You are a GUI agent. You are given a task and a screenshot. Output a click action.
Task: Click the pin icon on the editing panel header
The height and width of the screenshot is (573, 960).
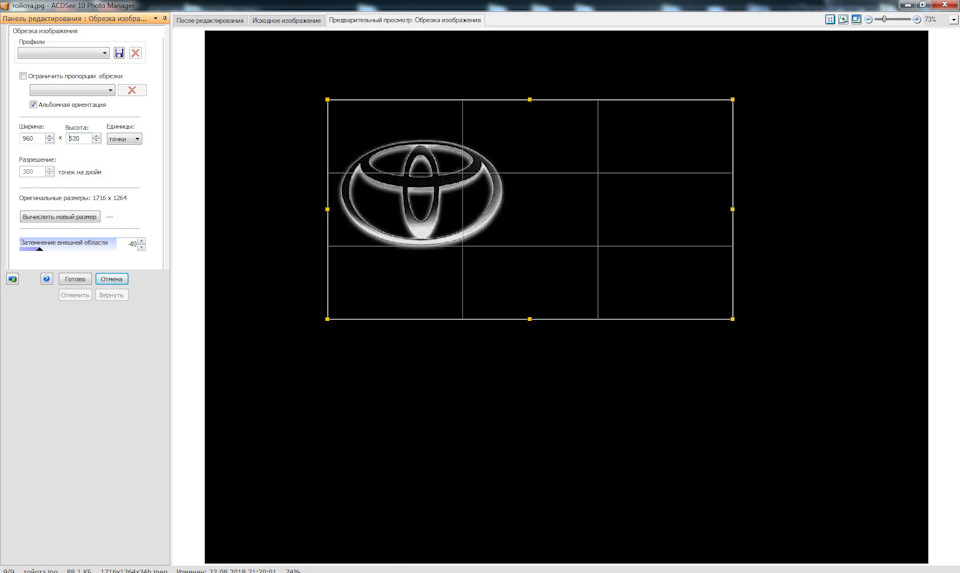click(165, 18)
